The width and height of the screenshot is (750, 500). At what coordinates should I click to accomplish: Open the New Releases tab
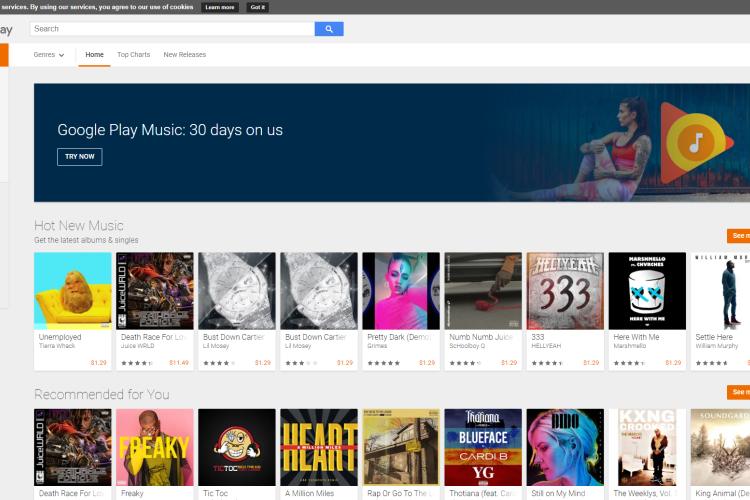click(185, 55)
